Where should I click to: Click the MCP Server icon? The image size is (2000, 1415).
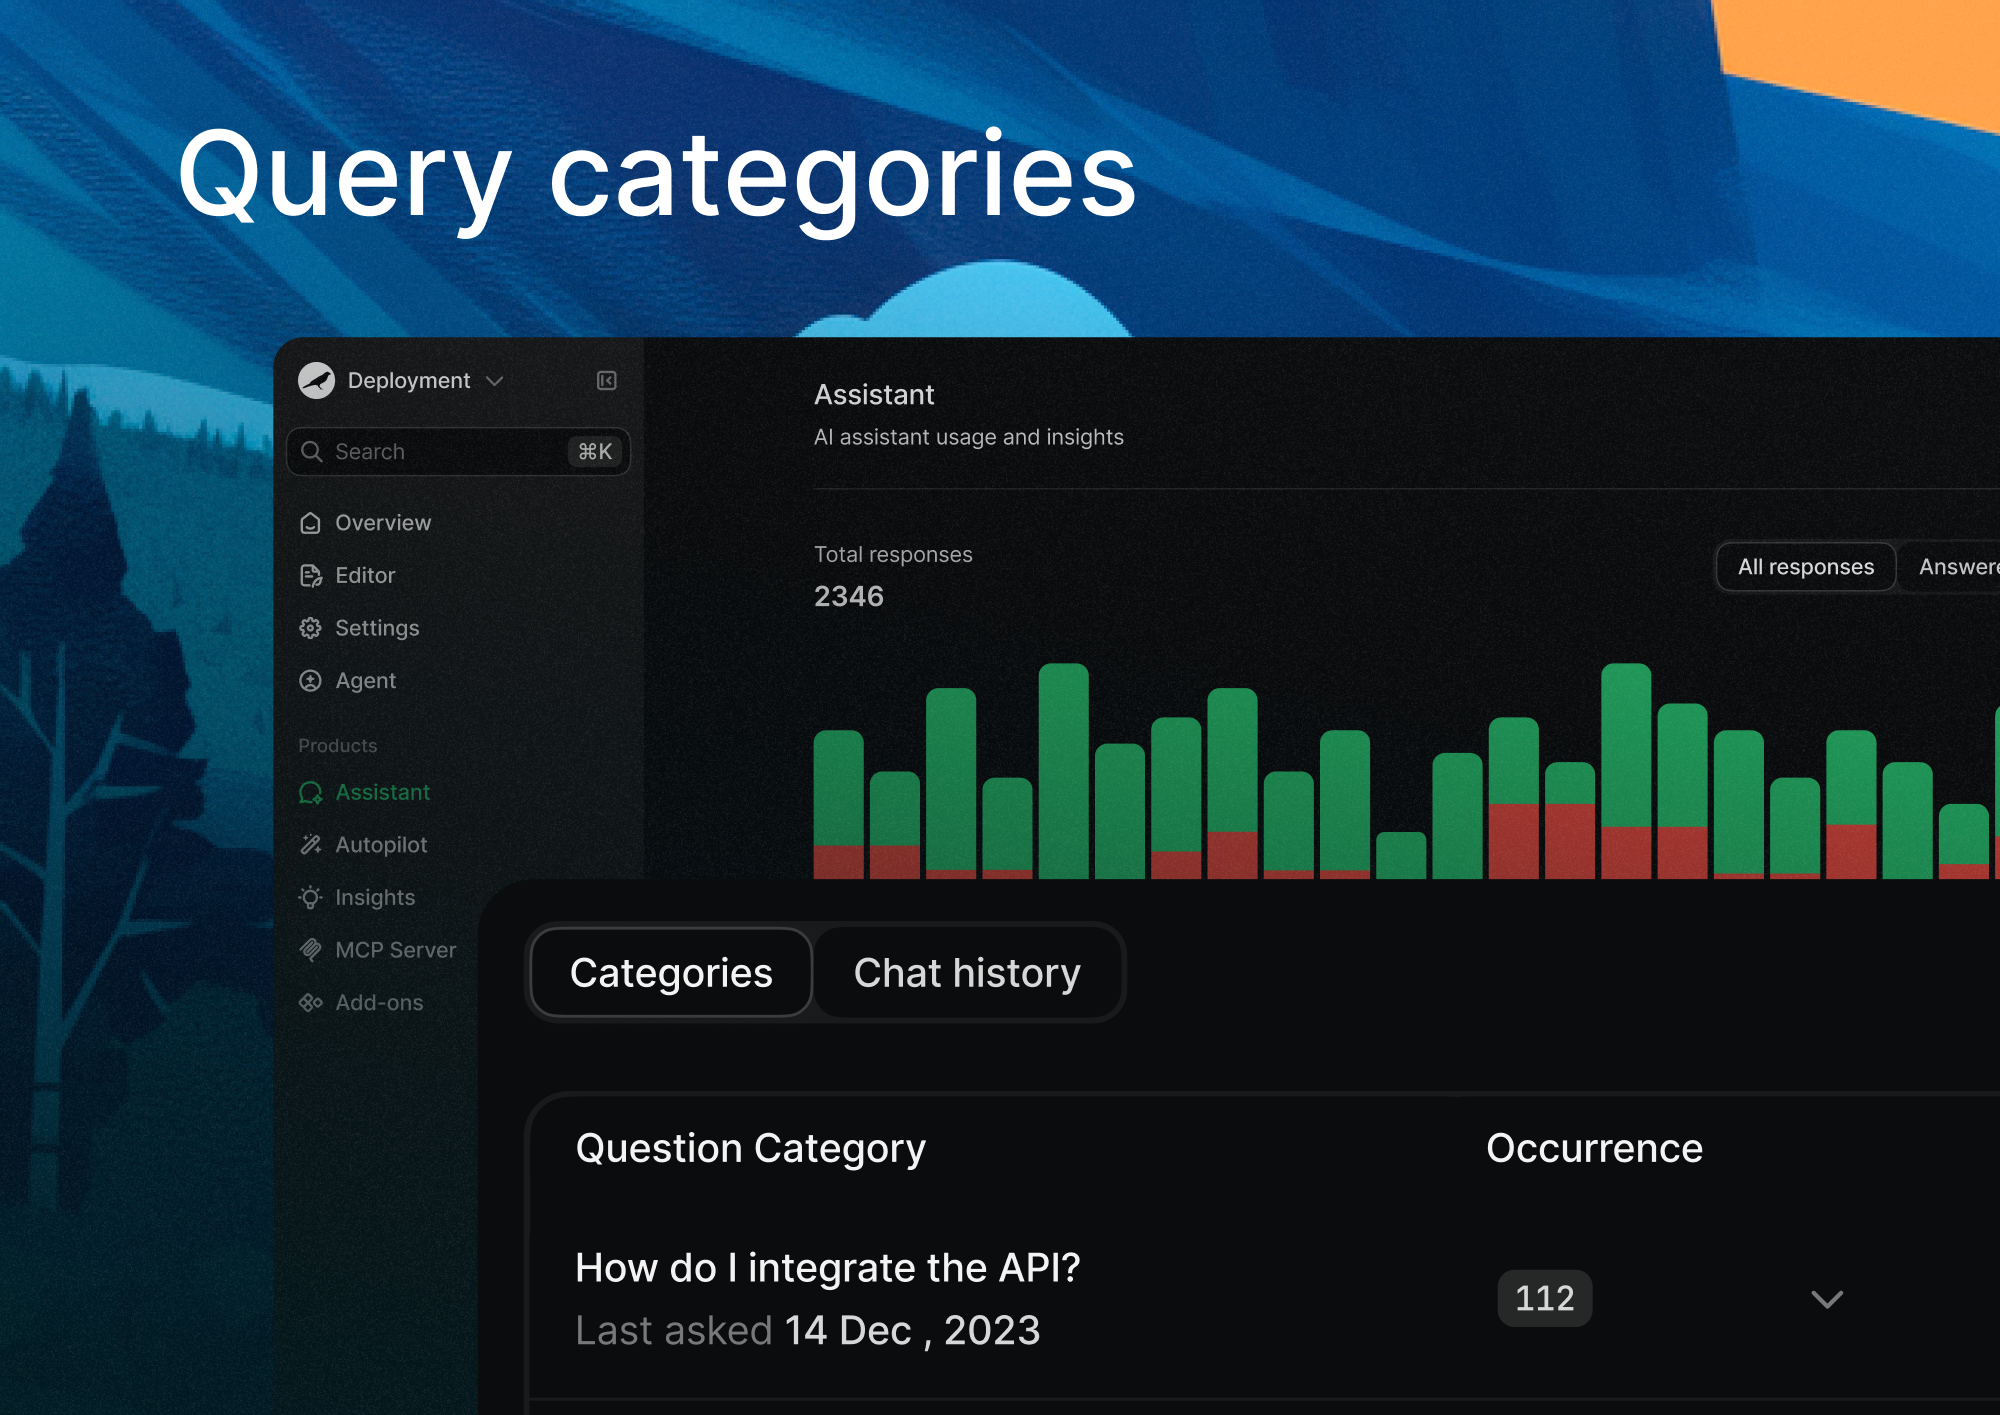(311, 949)
